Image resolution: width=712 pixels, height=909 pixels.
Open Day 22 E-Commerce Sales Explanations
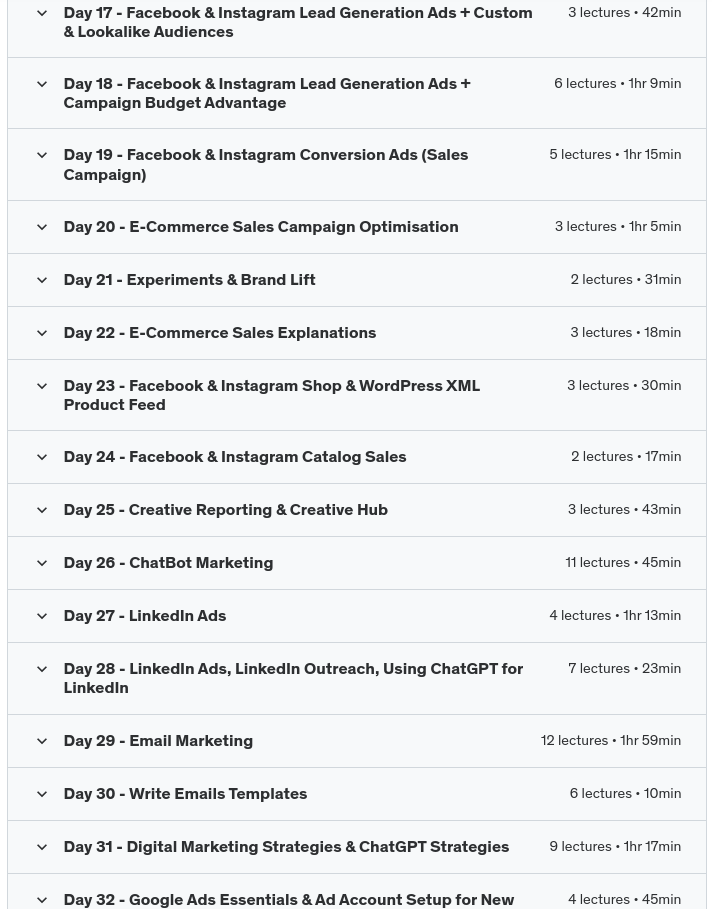219,333
